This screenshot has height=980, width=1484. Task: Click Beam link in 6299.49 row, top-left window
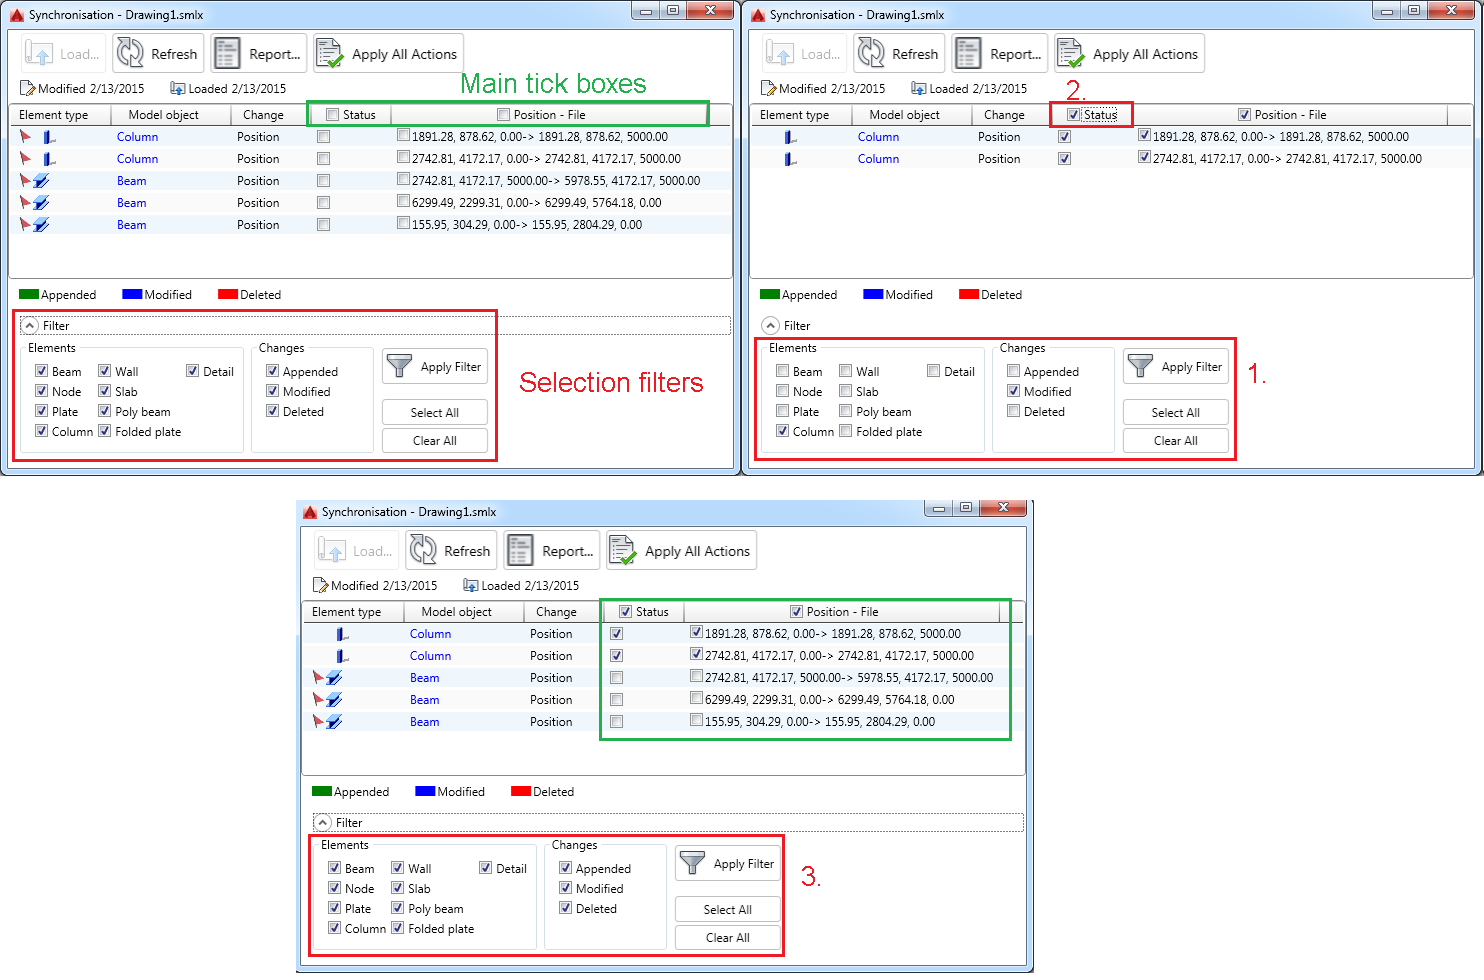(x=131, y=203)
